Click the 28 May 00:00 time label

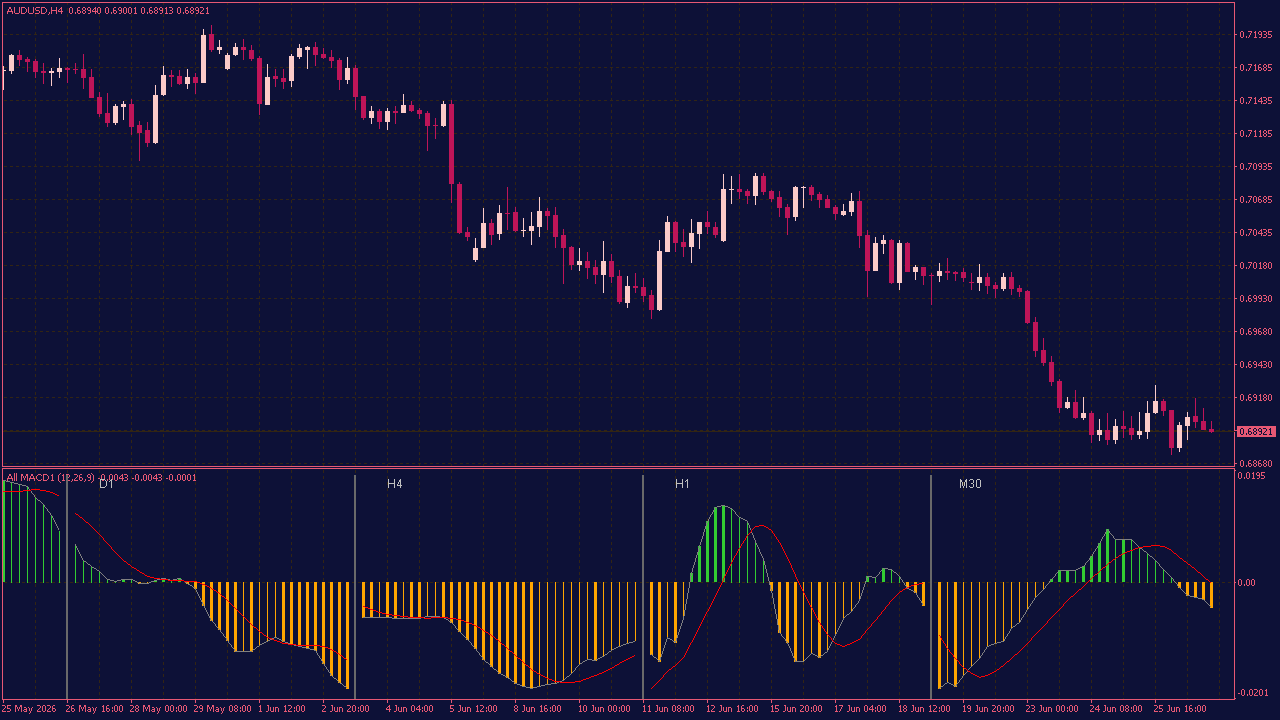click(x=159, y=709)
